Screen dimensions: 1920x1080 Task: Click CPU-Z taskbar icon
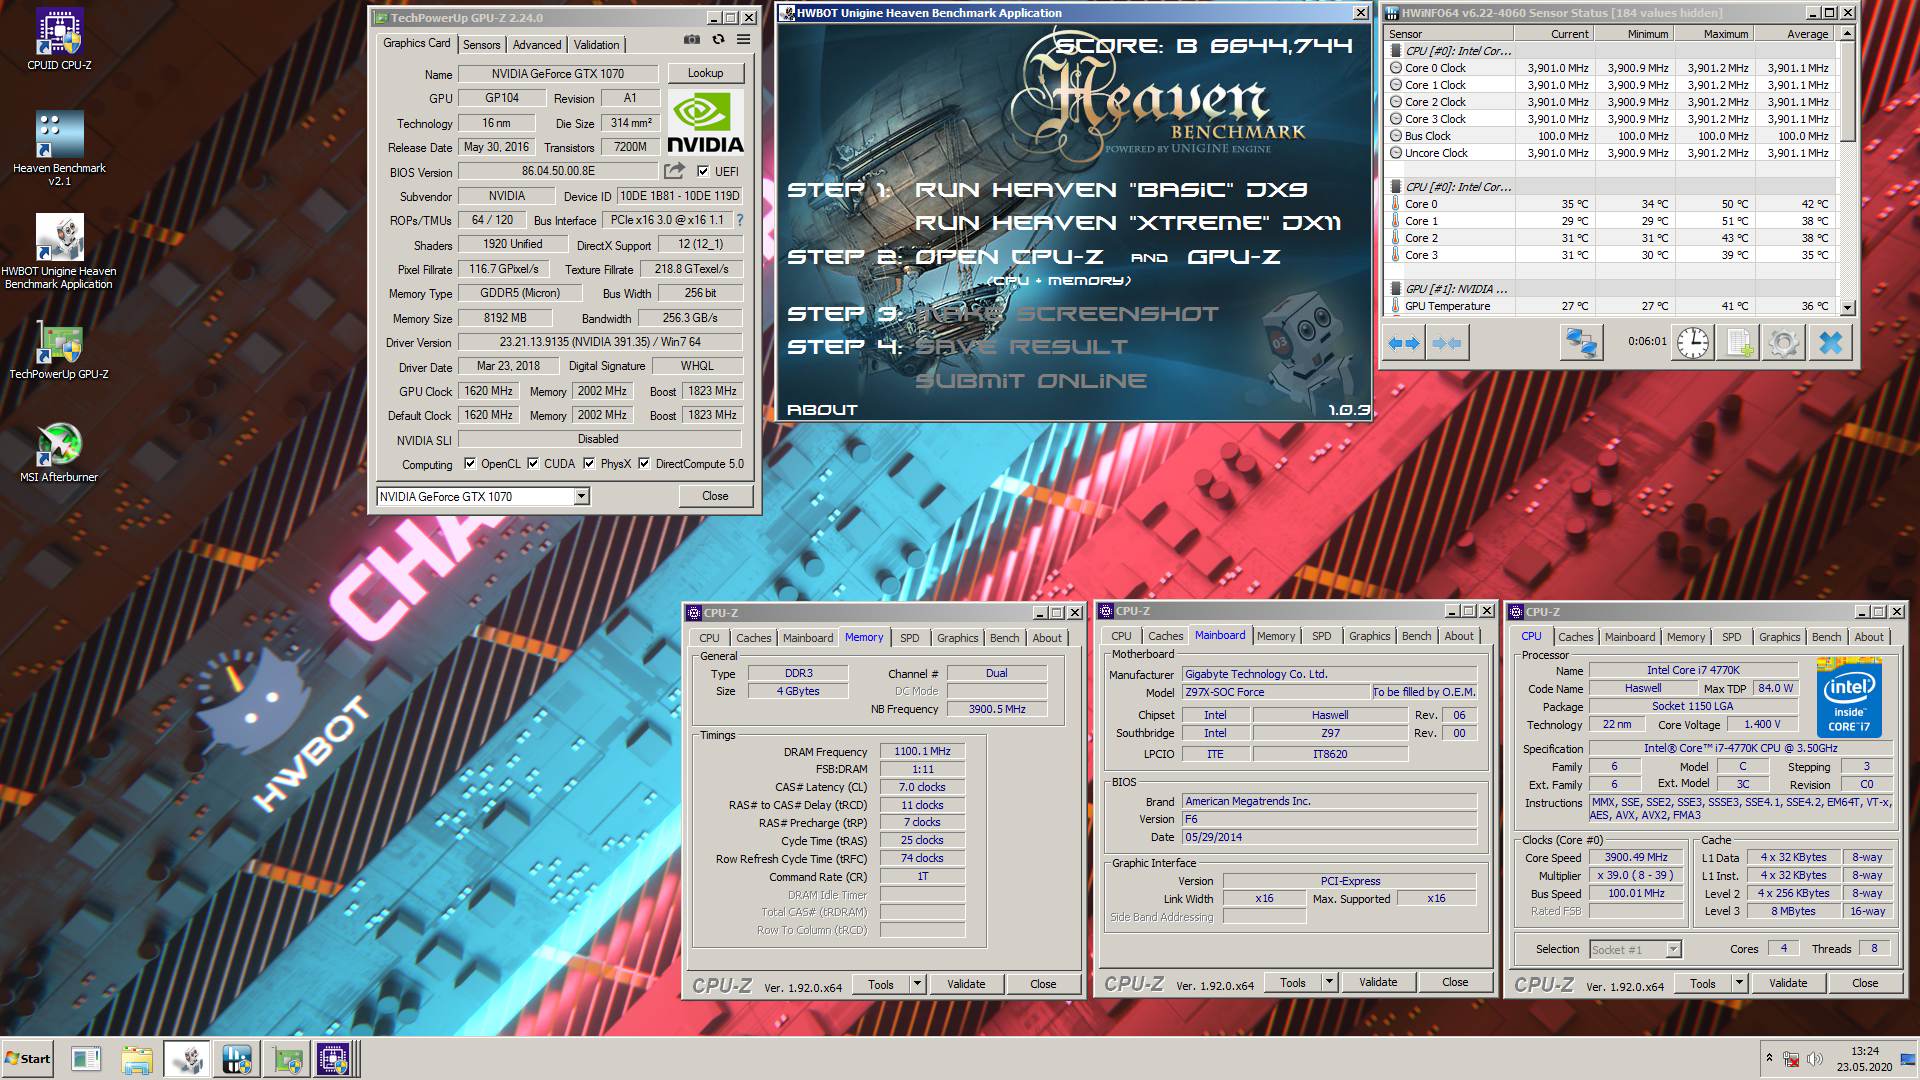(334, 1059)
